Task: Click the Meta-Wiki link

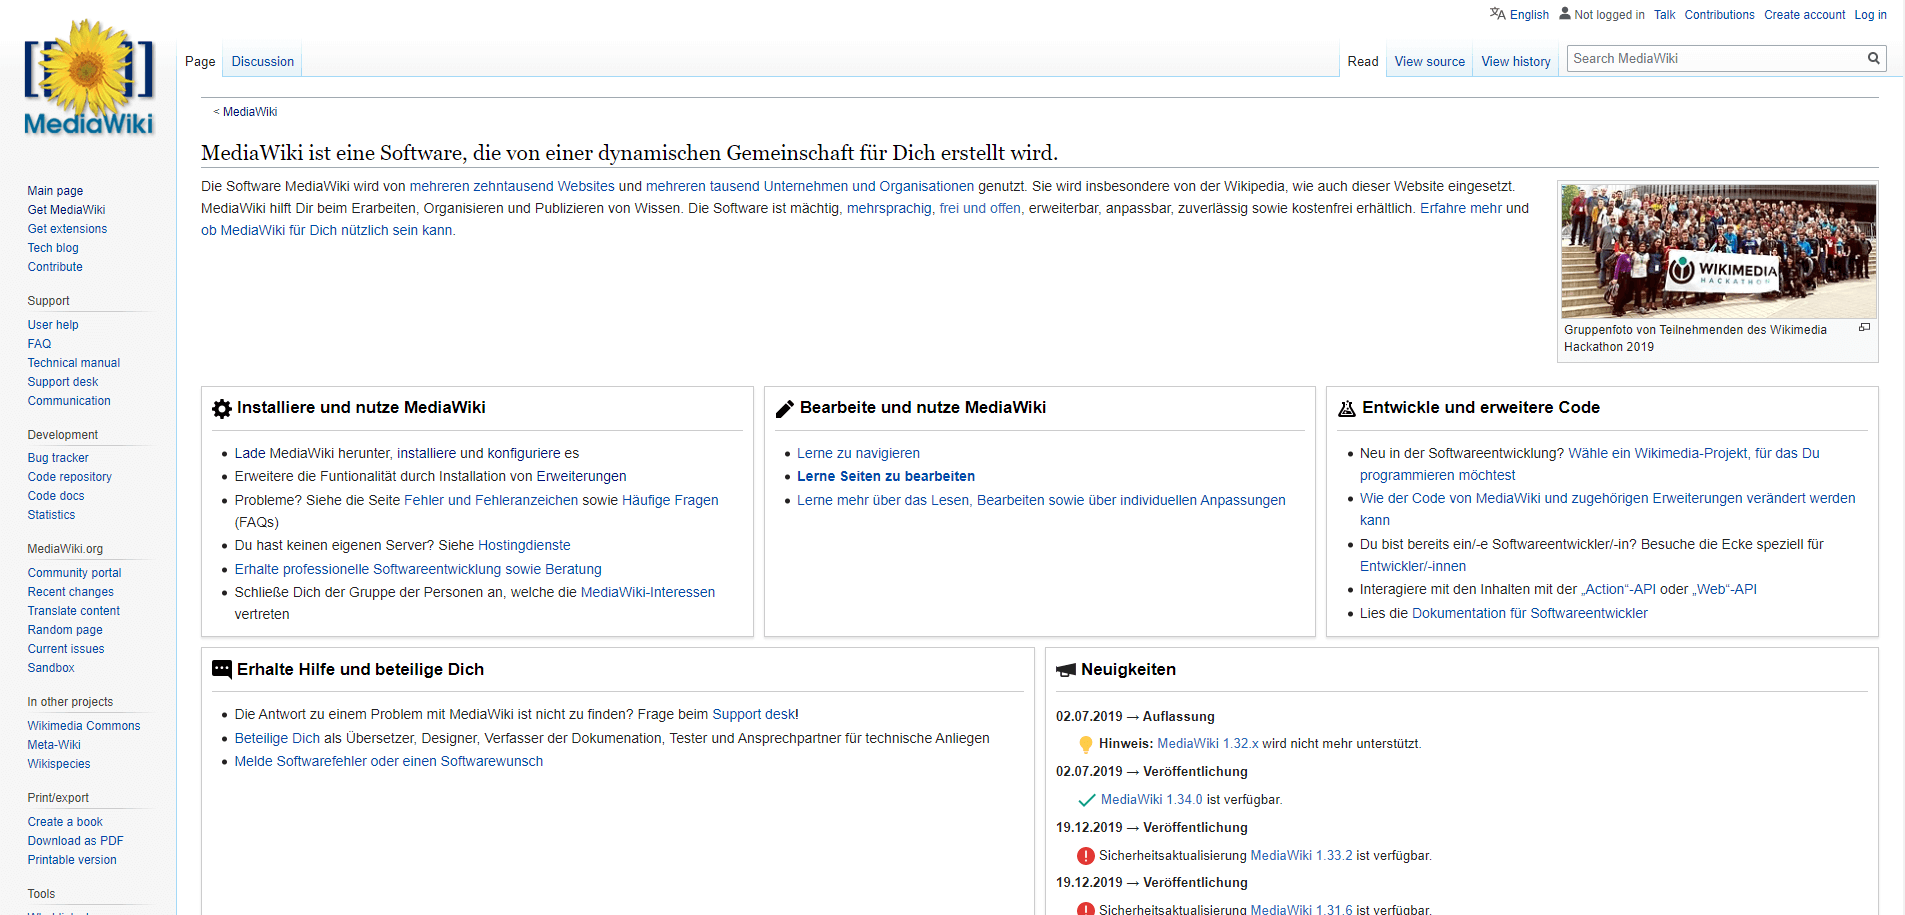Action: coord(54,745)
